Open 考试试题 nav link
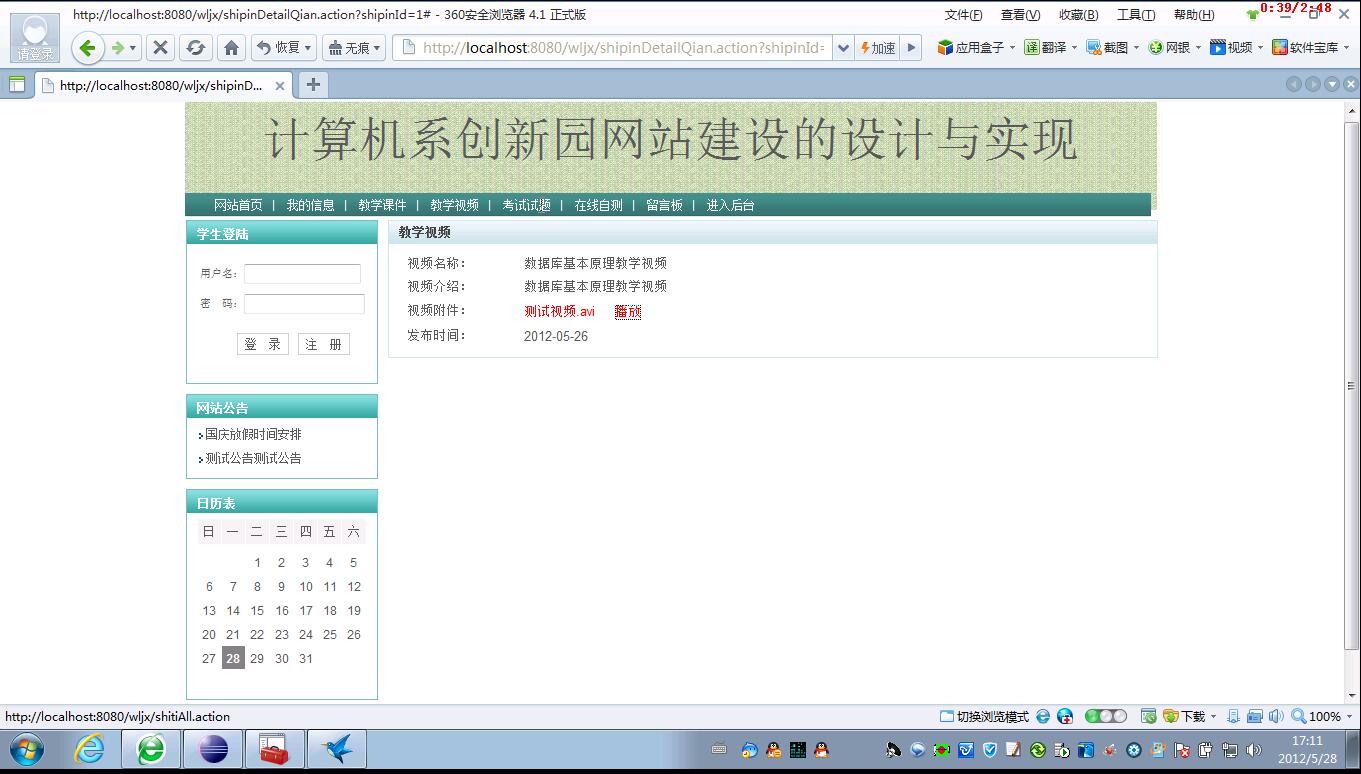Image resolution: width=1361 pixels, height=774 pixels. [x=526, y=205]
